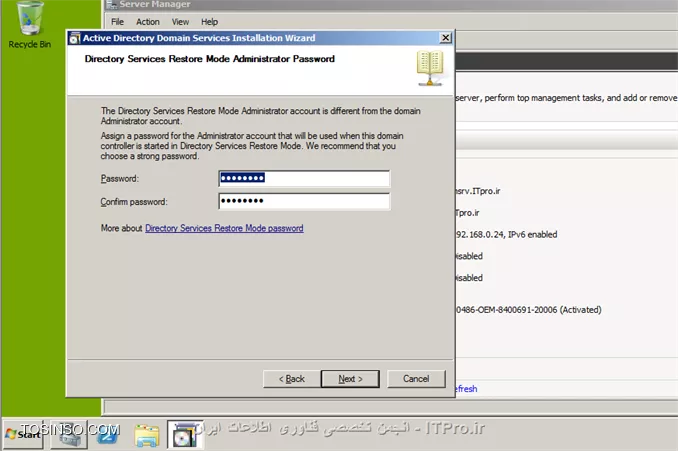This screenshot has height=451, width=678.
Task: Select the wizard's active taskbar icon
Action: coord(185,435)
